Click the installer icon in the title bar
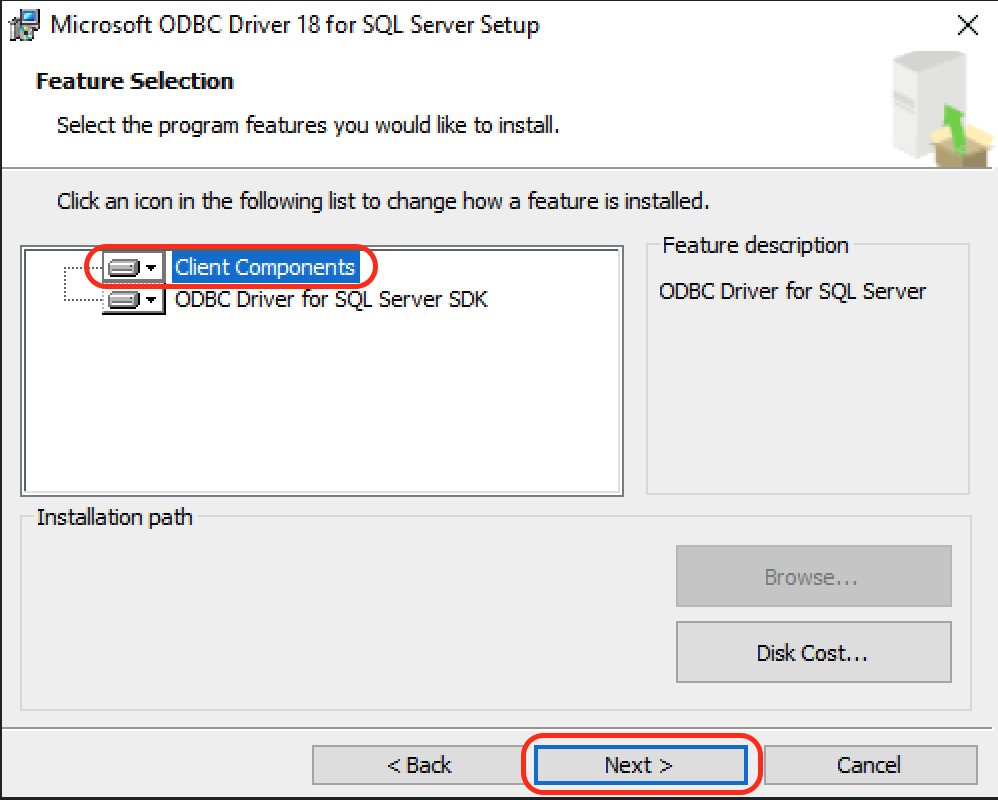Image resolution: width=998 pixels, height=800 pixels. pyautogui.click(x=23, y=25)
